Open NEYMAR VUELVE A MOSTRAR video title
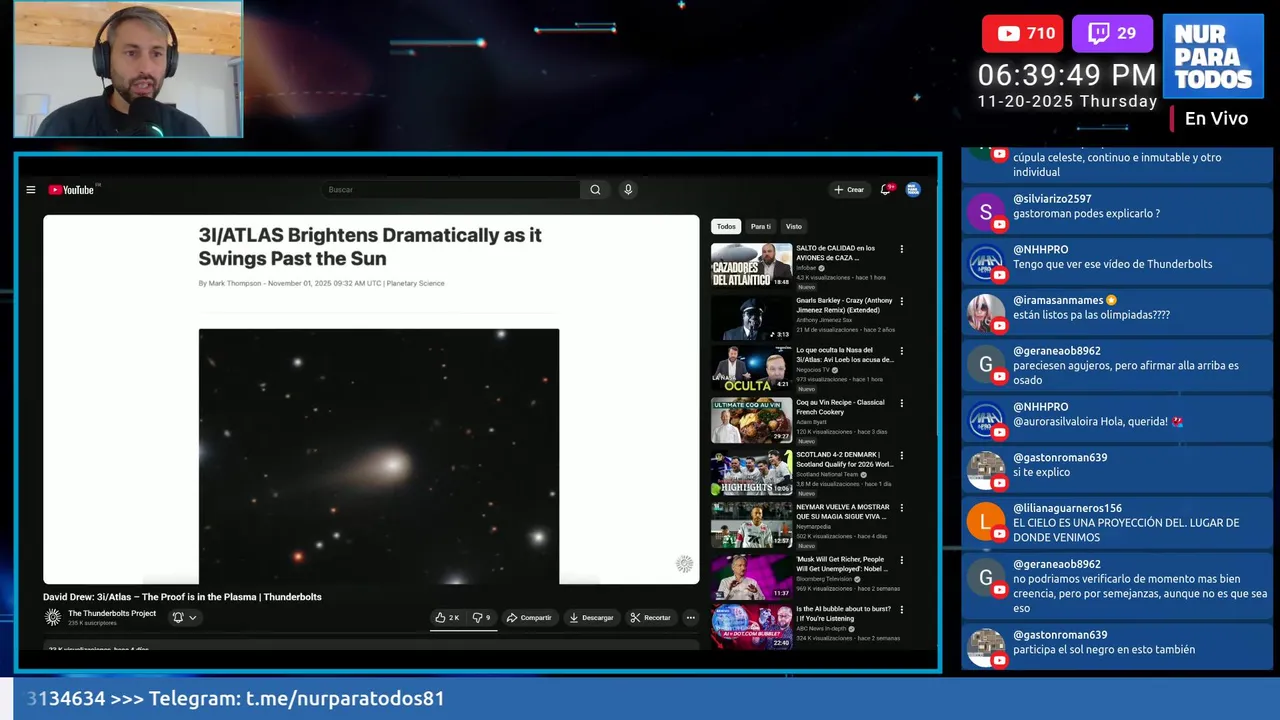The width and height of the screenshot is (1280, 720). click(x=841, y=512)
